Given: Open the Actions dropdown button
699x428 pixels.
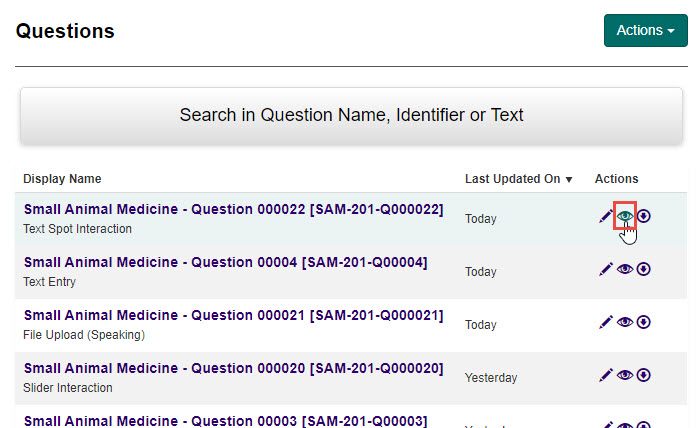Looking at the screenshot, I should pos(645,30).
